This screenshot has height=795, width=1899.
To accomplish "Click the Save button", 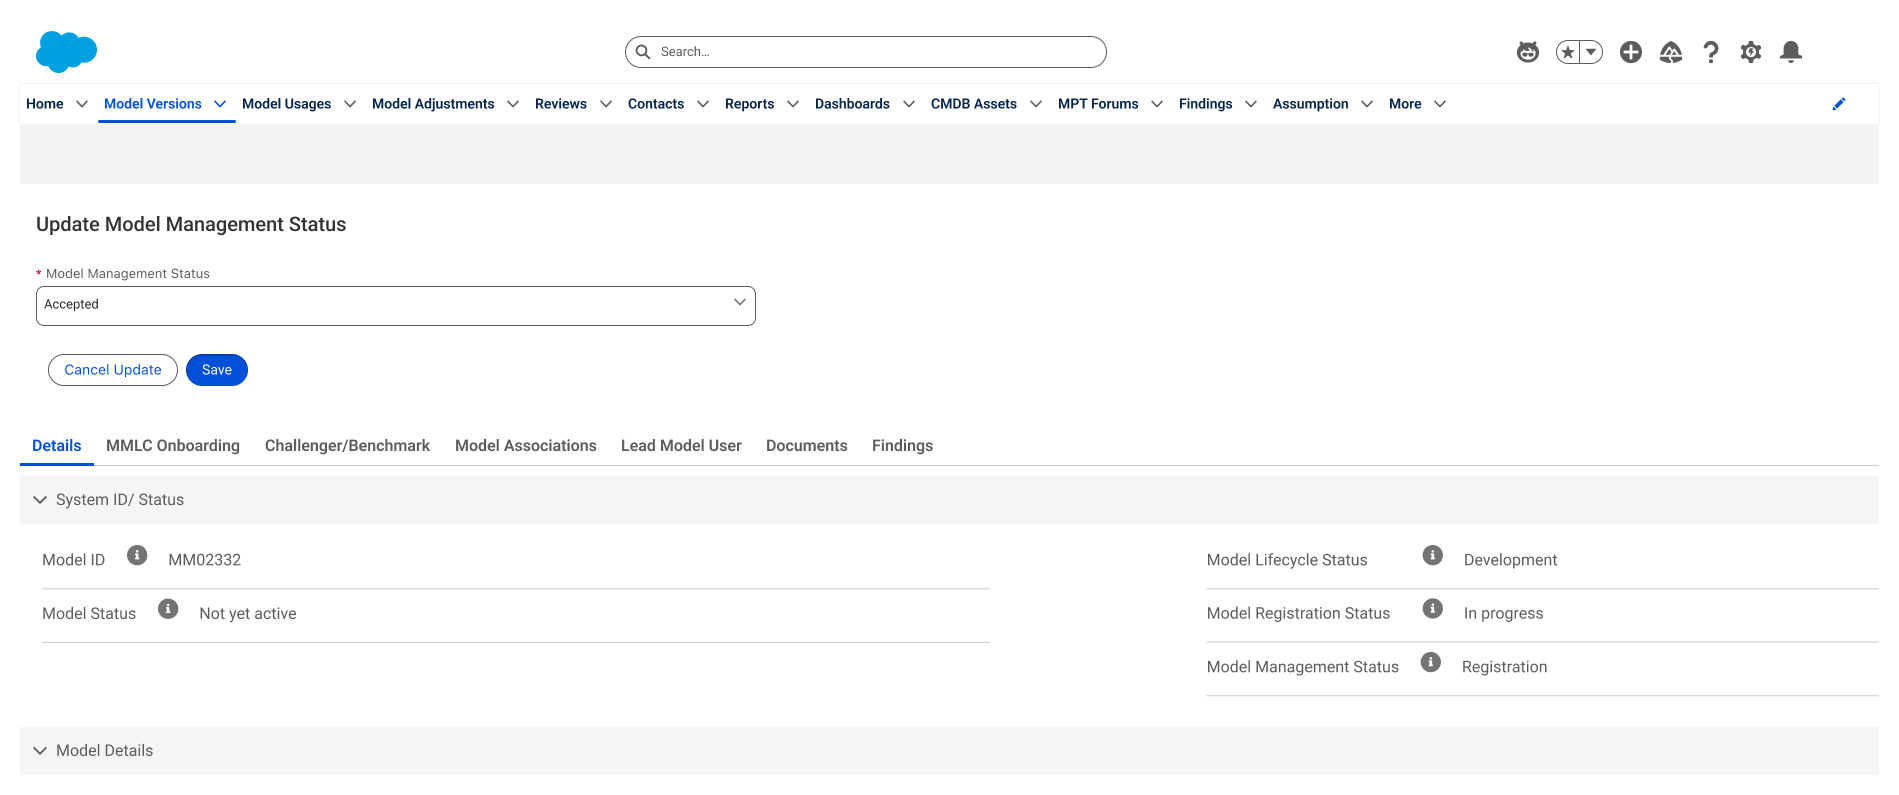I will tap(217, 370).
